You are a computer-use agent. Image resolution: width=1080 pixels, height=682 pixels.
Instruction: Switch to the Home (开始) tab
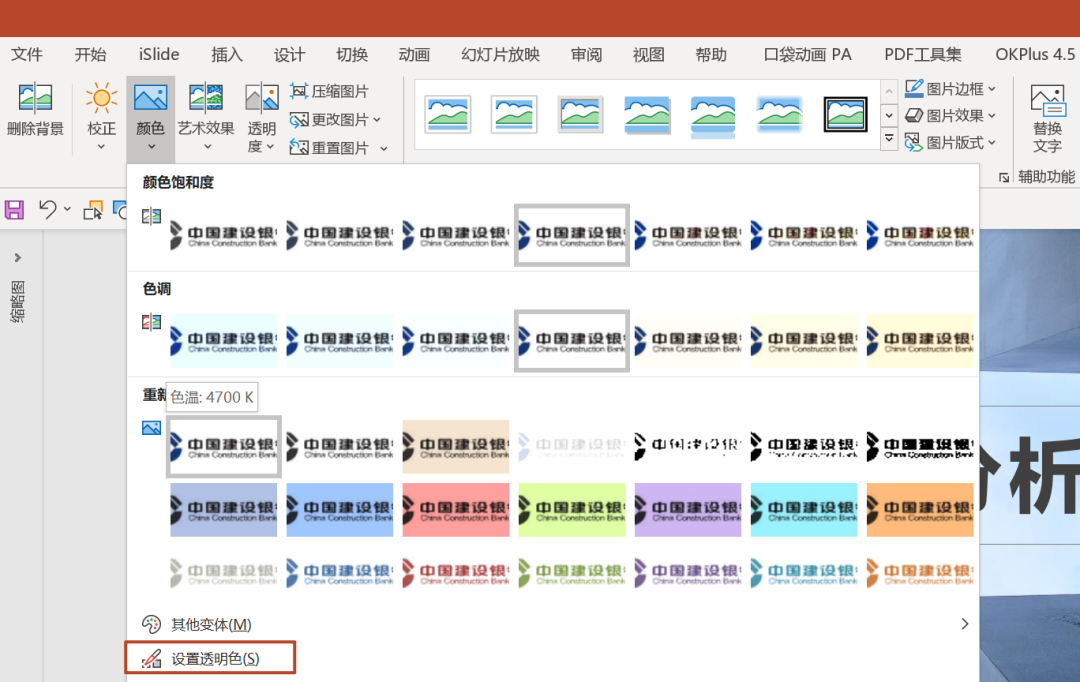tap(90, 54)
